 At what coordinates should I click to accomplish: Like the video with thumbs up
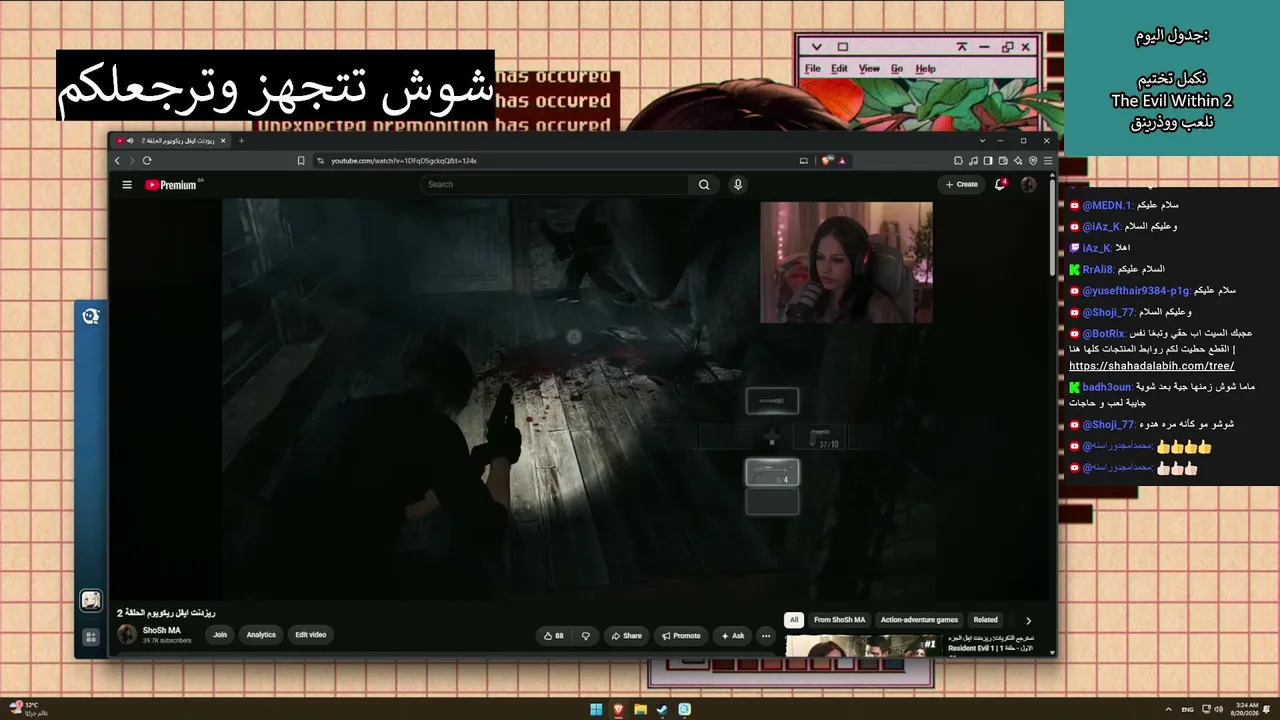(x=554, y=635)
